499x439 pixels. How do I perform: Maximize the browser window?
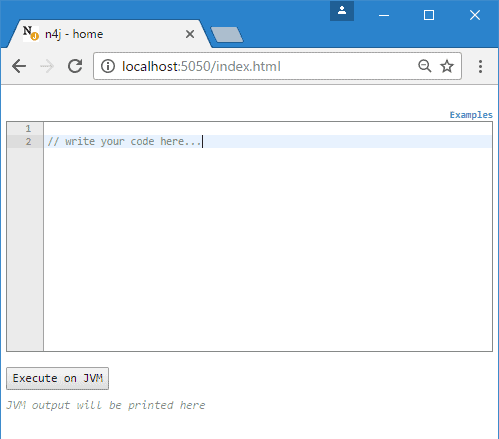429,15
